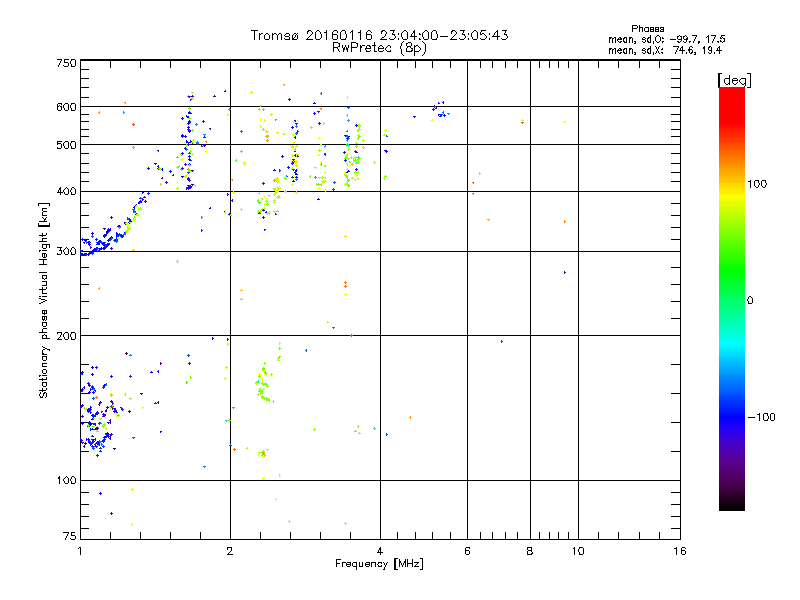Click the y-axis tick label "200"

[66, 336]
